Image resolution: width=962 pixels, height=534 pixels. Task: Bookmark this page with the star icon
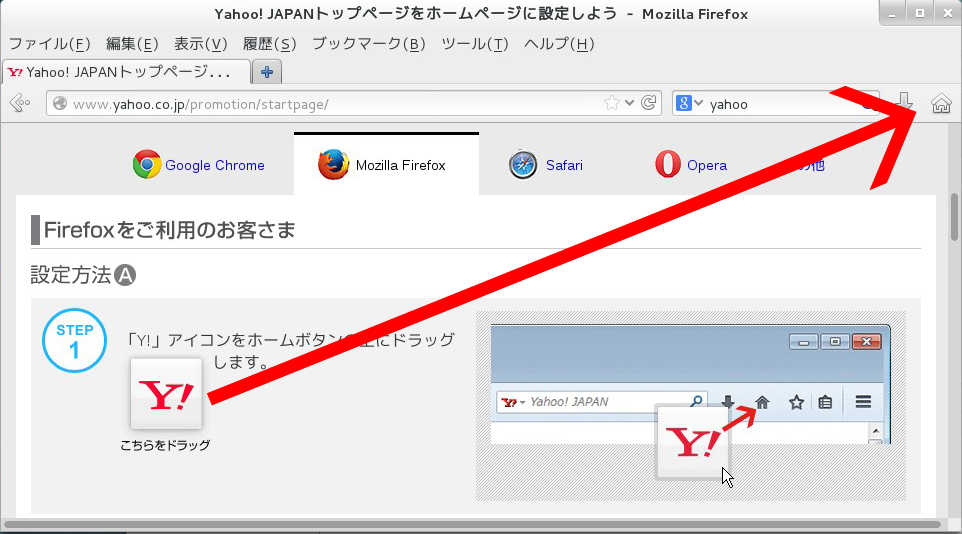pos(611,103)
